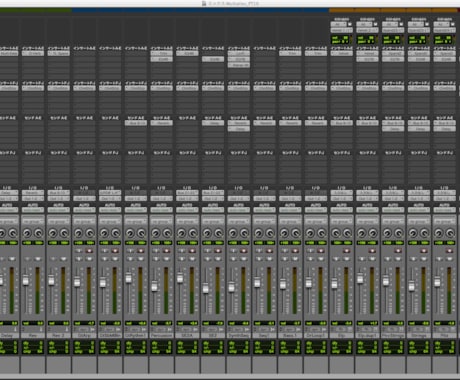Open second send A-E slot on SynthSeq
This screenshot has width=460, height=380.
pos(239,129)
